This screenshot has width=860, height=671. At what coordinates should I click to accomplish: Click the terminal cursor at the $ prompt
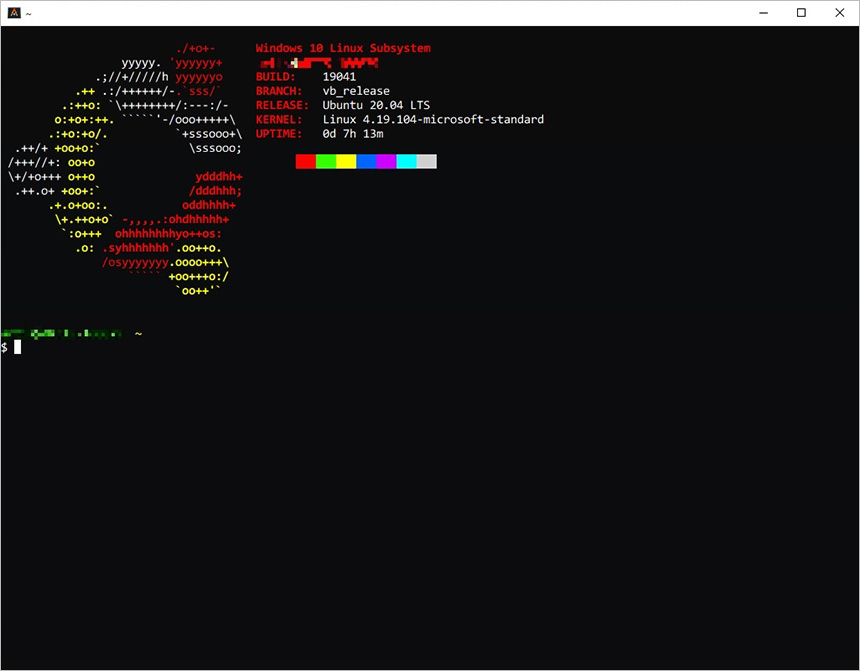18,347
